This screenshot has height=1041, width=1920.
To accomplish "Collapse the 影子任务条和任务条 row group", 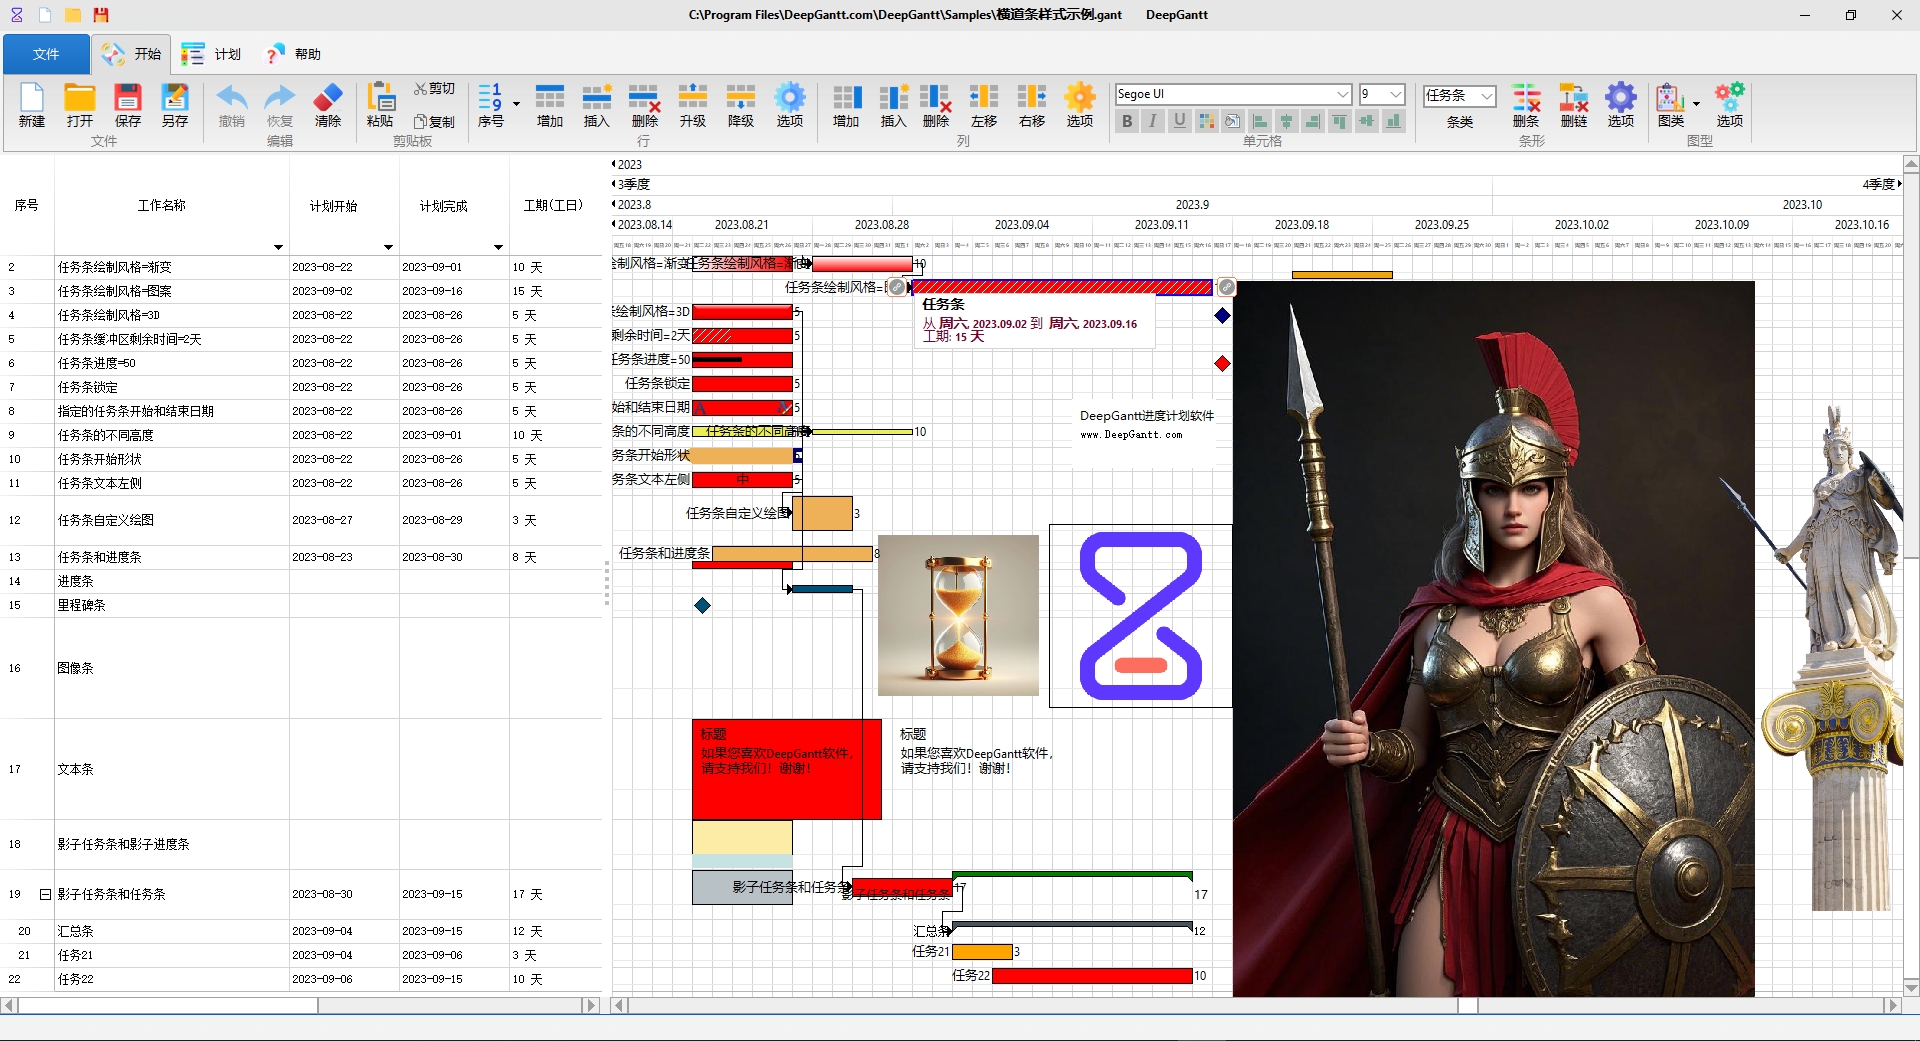I will coord(44,894).
